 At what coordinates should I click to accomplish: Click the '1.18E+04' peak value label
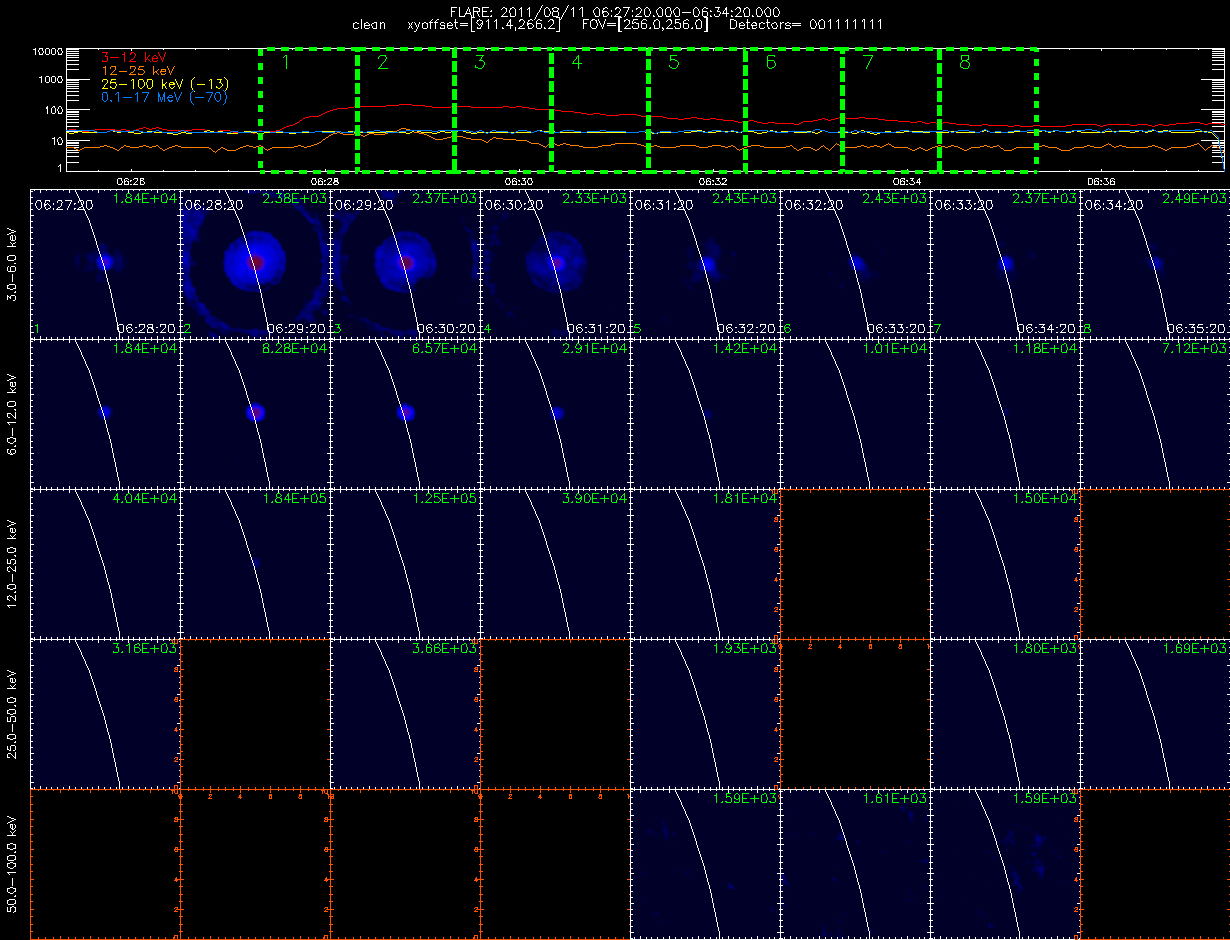(1045, 349)
